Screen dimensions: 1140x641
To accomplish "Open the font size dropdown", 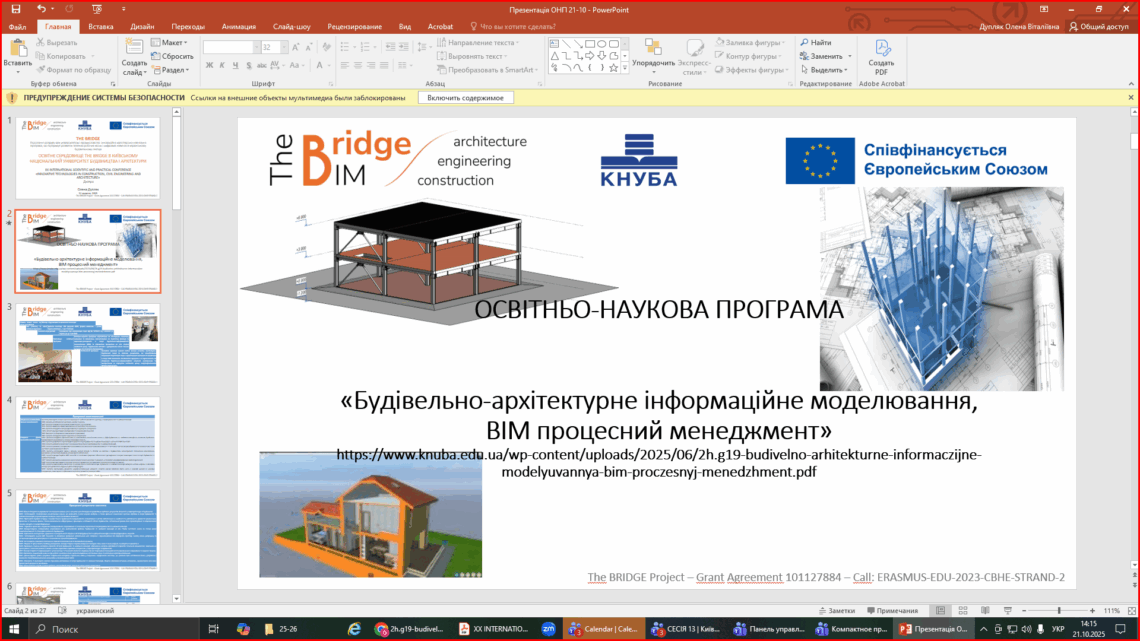I will (283, 47).
